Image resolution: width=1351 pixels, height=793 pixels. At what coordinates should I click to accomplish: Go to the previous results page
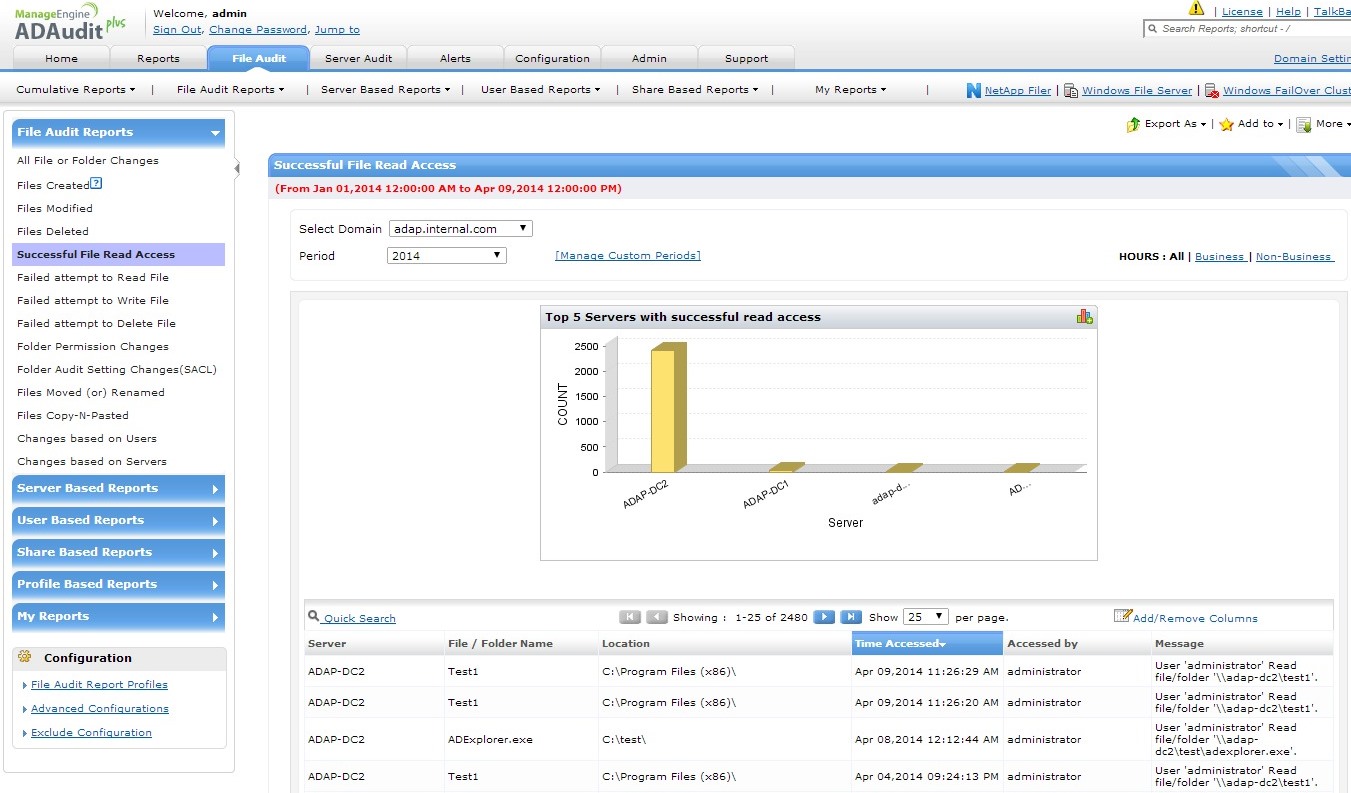(657, 617)
